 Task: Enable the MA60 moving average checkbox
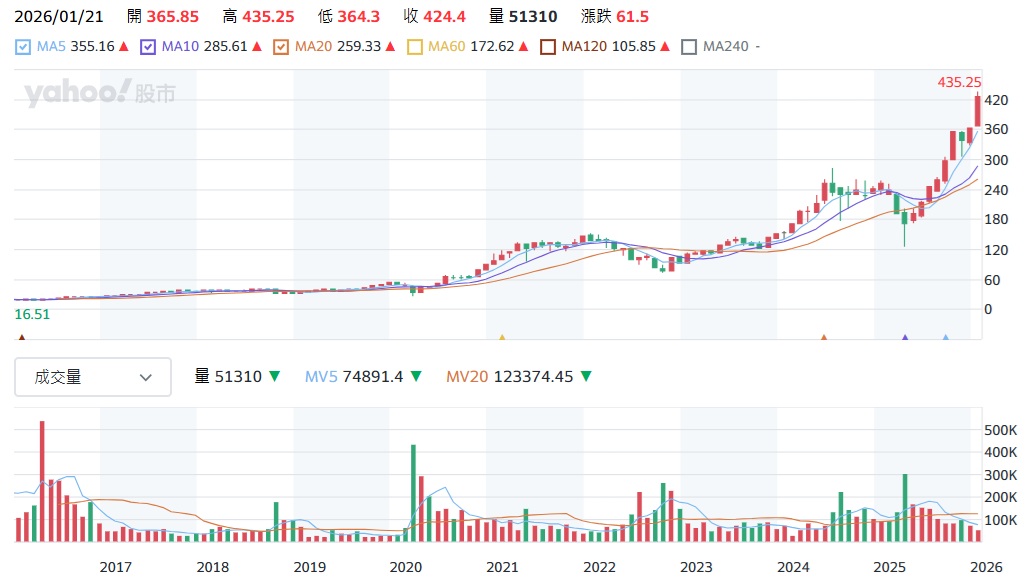coord(415,47)
